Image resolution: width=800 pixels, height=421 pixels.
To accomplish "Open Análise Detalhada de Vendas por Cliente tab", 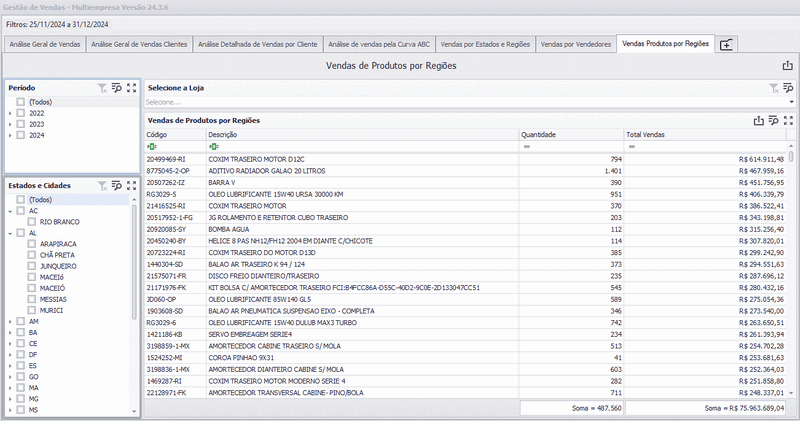I will click(258, 44).
